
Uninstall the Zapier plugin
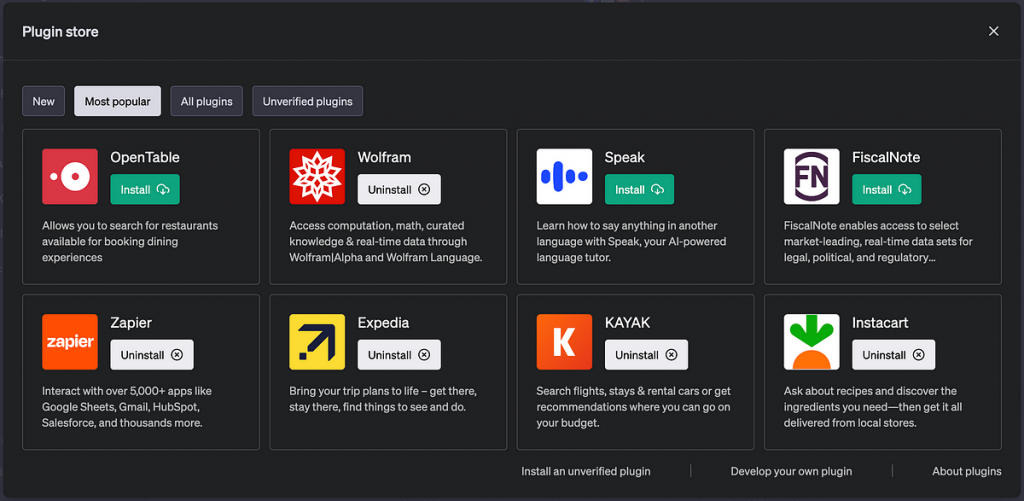(152, 355)
